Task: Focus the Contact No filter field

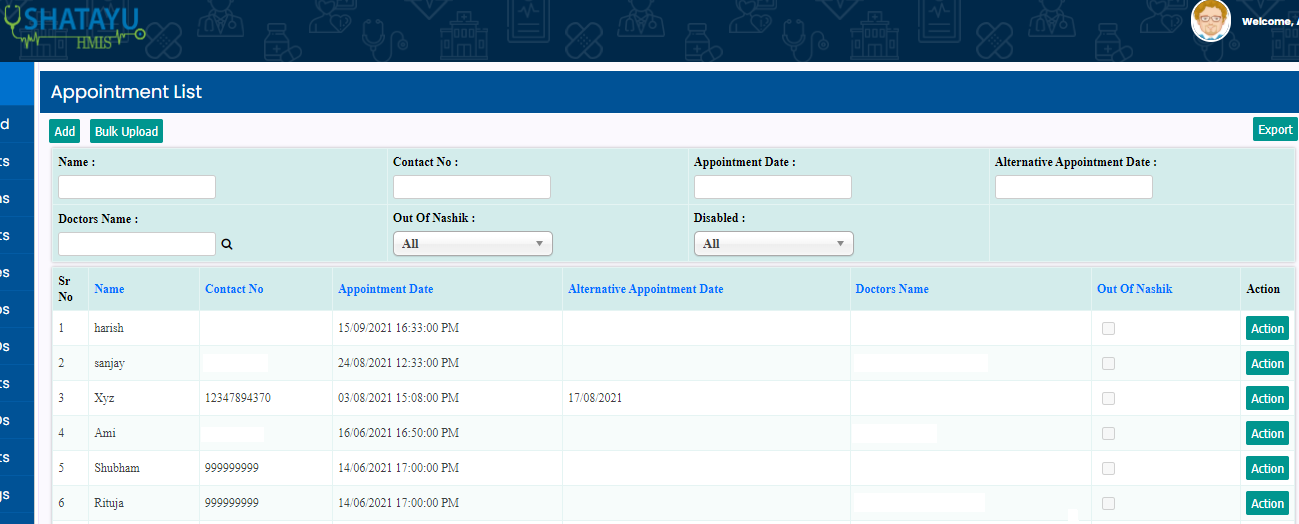Action: 471,187
